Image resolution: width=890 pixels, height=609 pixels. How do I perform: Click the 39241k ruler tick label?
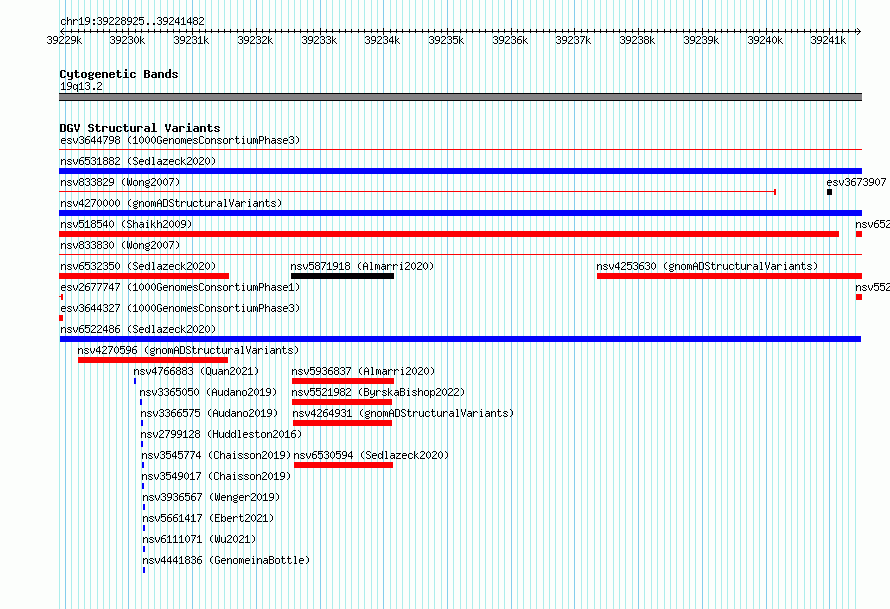(x=828, y=41)
